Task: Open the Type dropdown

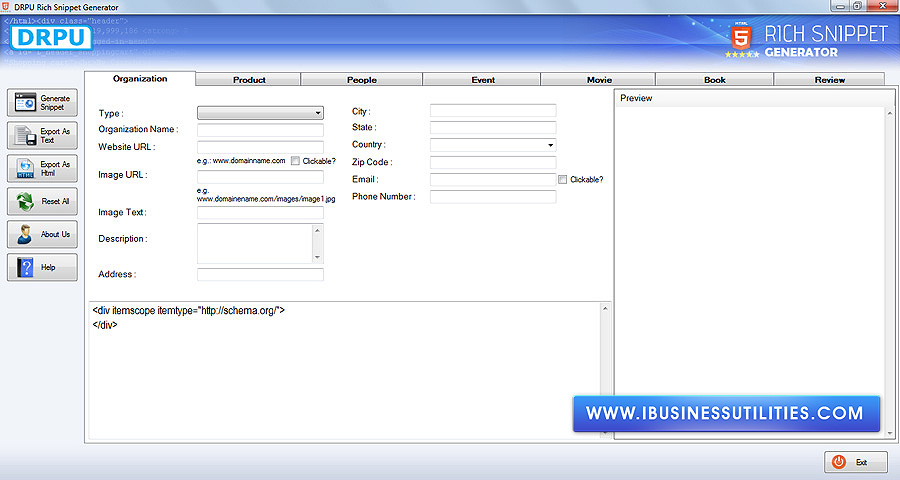Action: pos(260,113)
